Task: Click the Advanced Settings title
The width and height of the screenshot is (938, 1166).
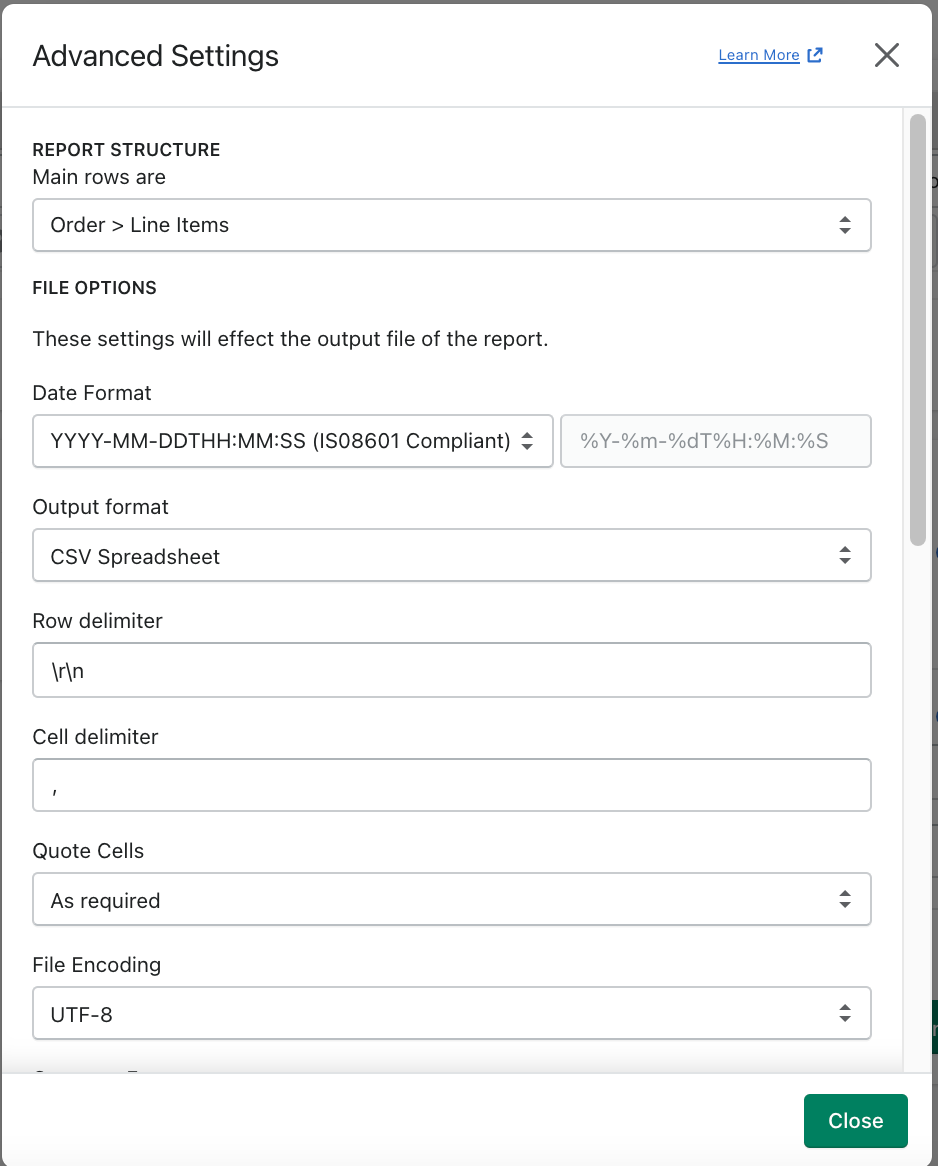Action: (x=155, y=56)
